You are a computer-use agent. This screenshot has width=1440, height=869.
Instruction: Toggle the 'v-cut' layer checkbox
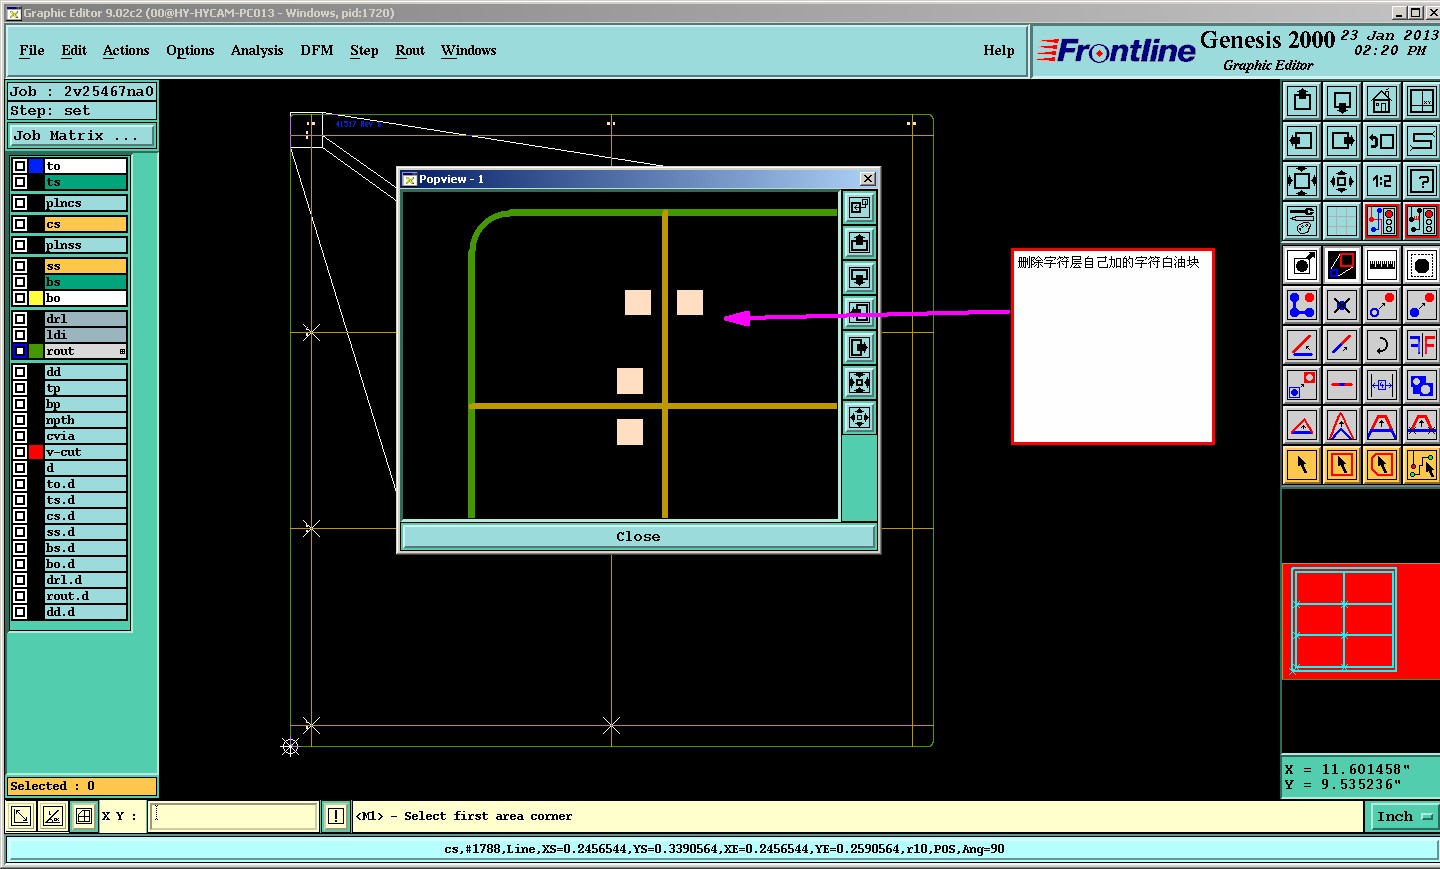point(20,452)
